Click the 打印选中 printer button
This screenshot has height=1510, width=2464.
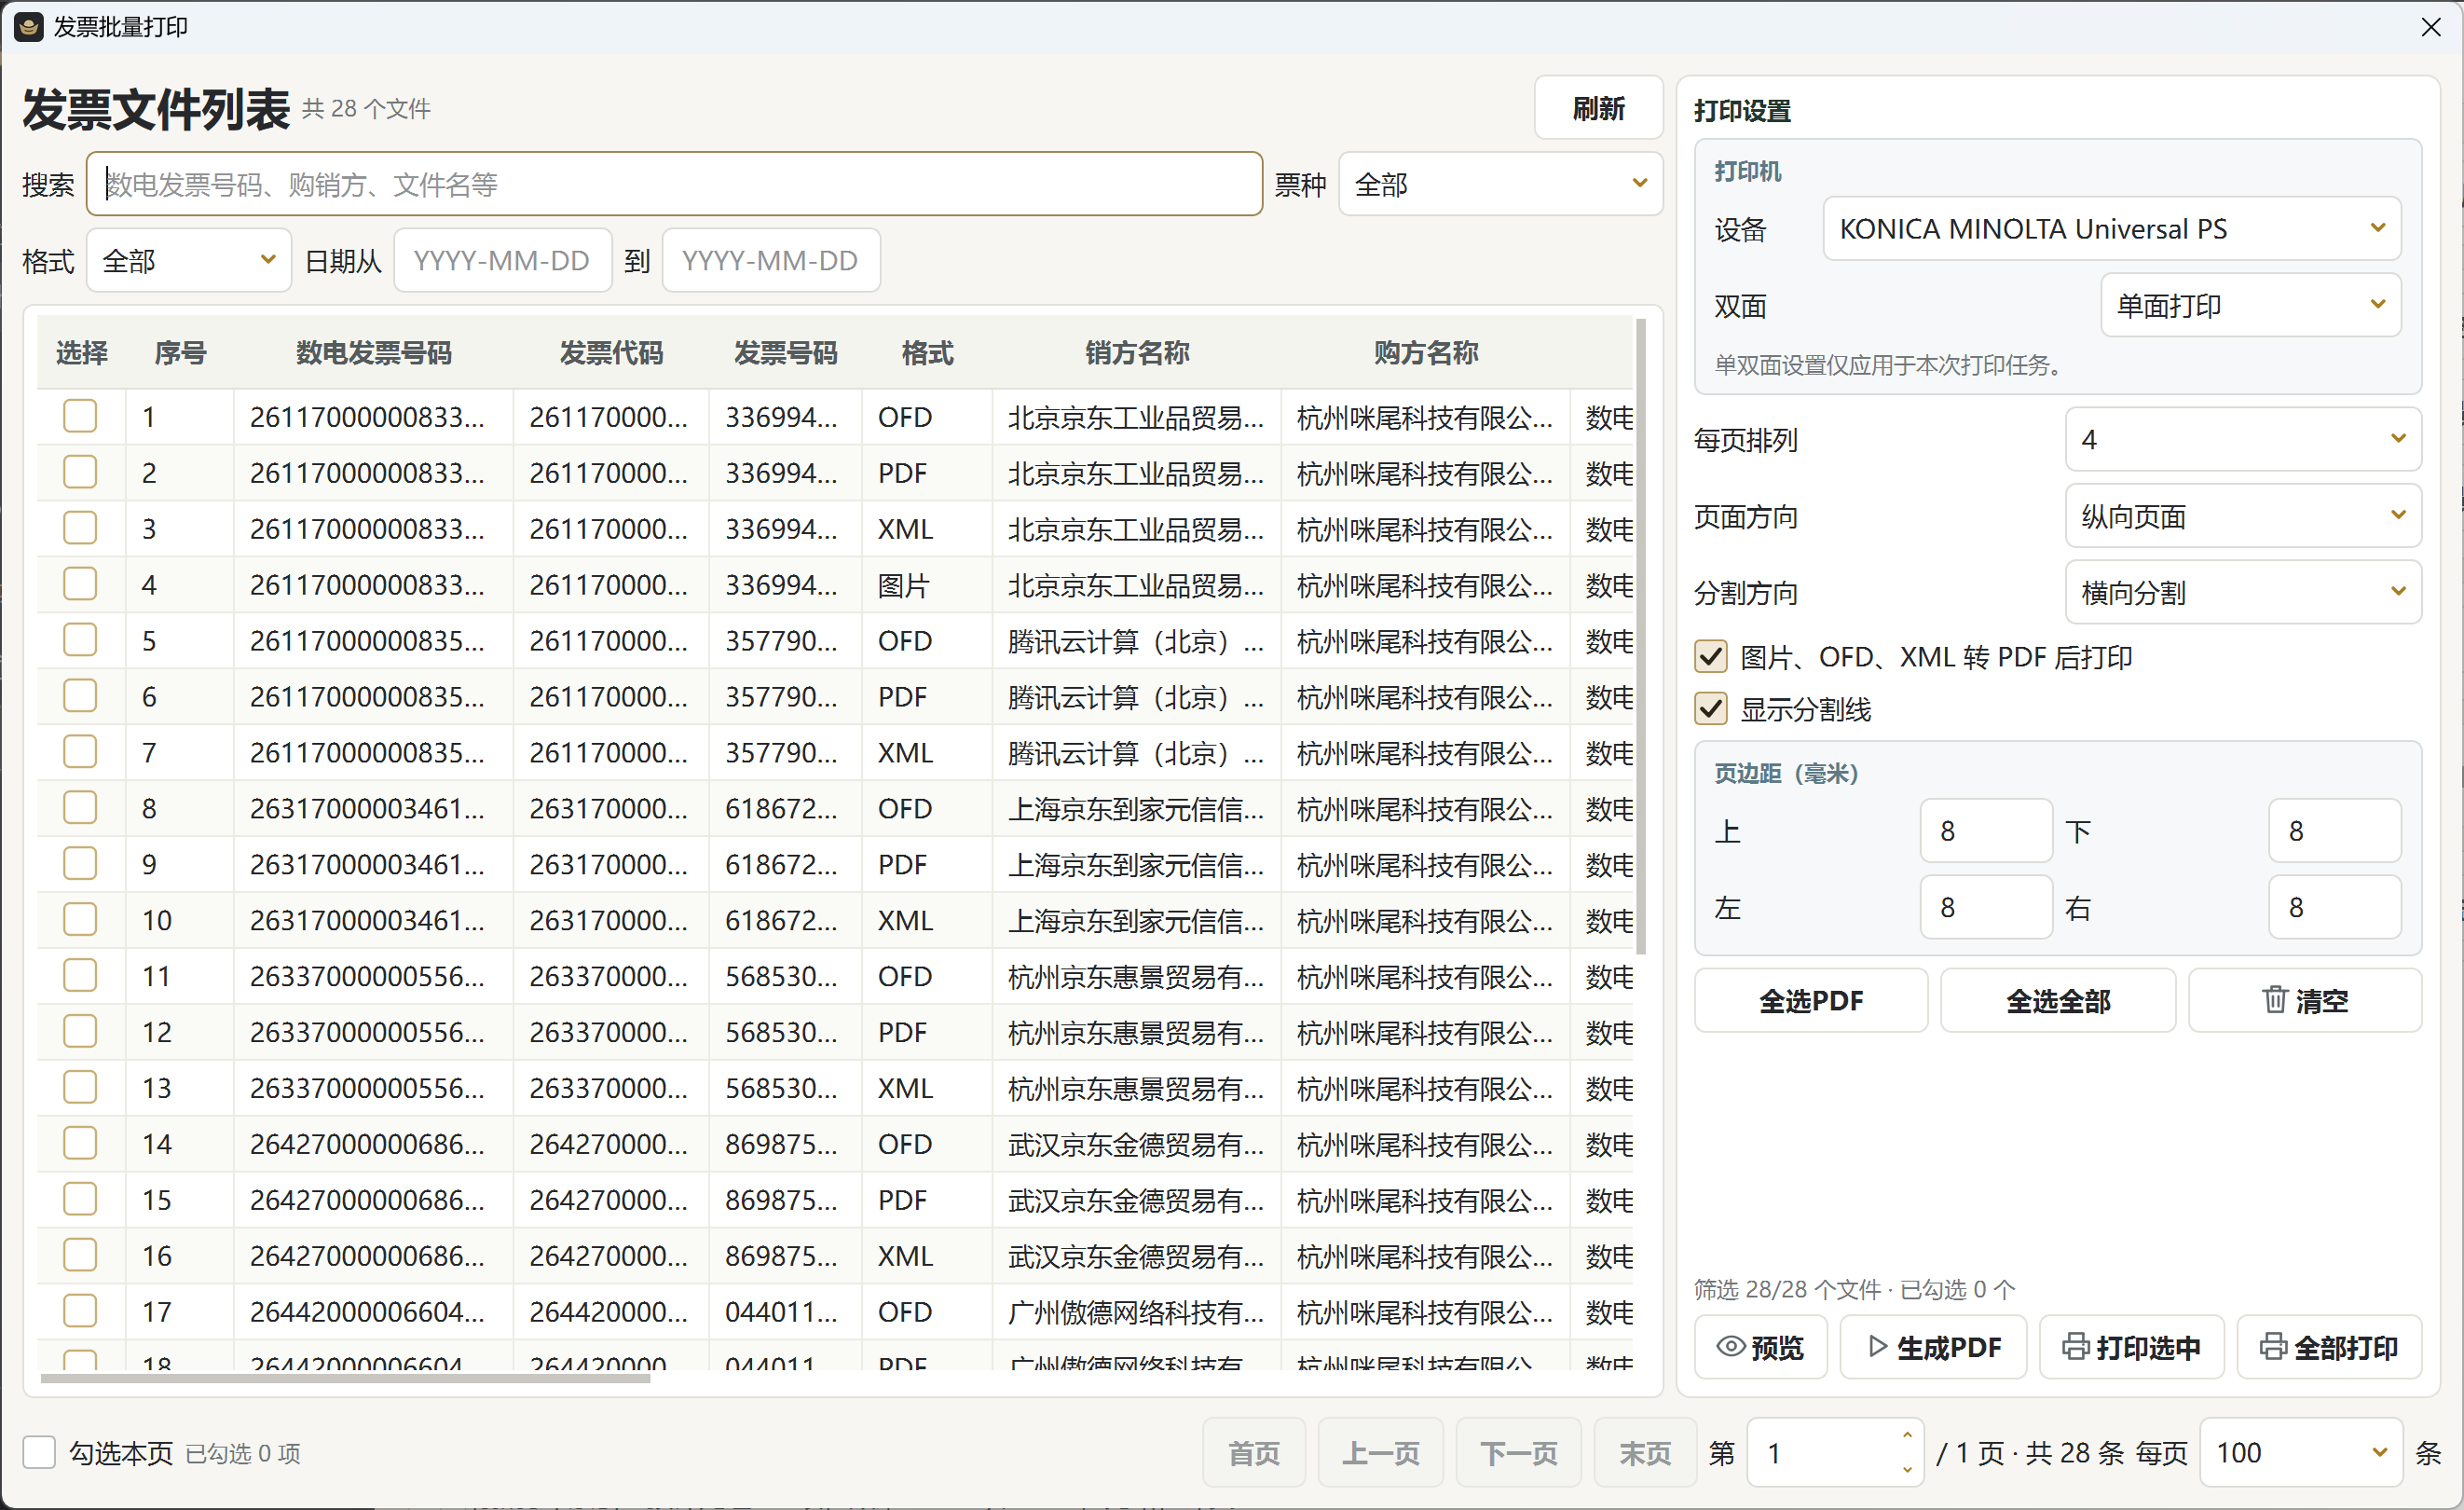2131,1347
